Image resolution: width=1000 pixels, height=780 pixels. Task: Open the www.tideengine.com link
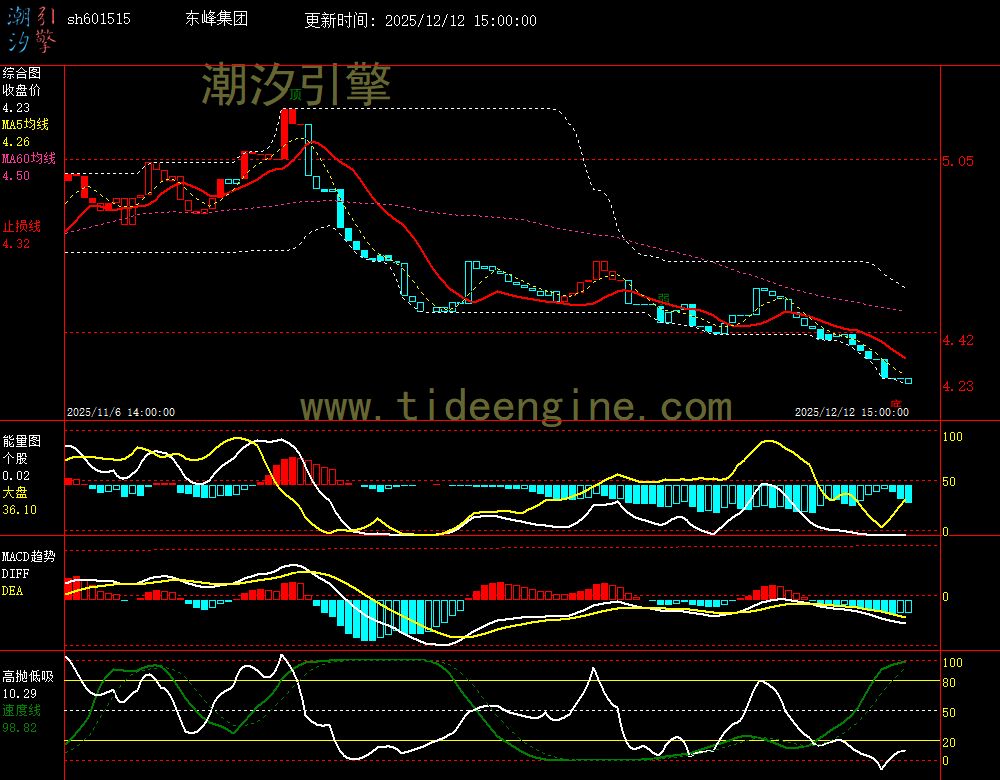click(516, 407)
